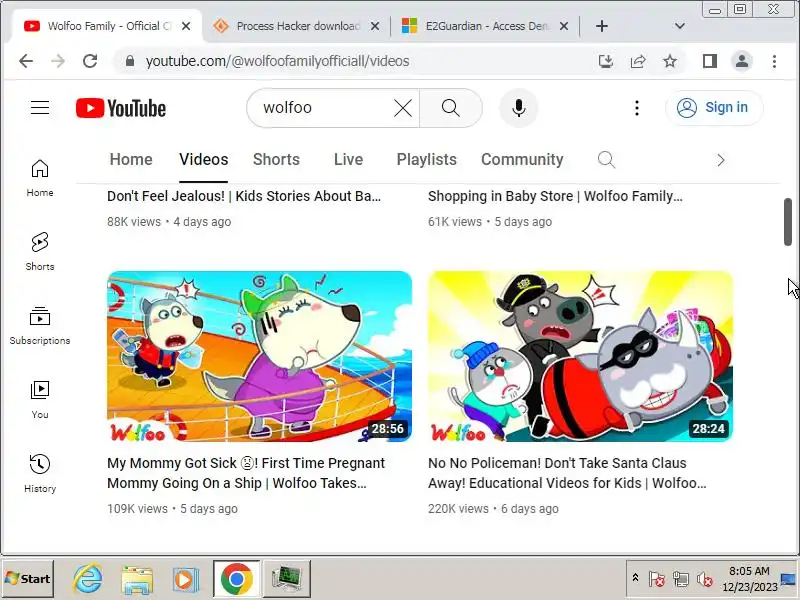Screen dimensions: 800x600
Task: Open the You section in sidebar
Action: point(40,400)
